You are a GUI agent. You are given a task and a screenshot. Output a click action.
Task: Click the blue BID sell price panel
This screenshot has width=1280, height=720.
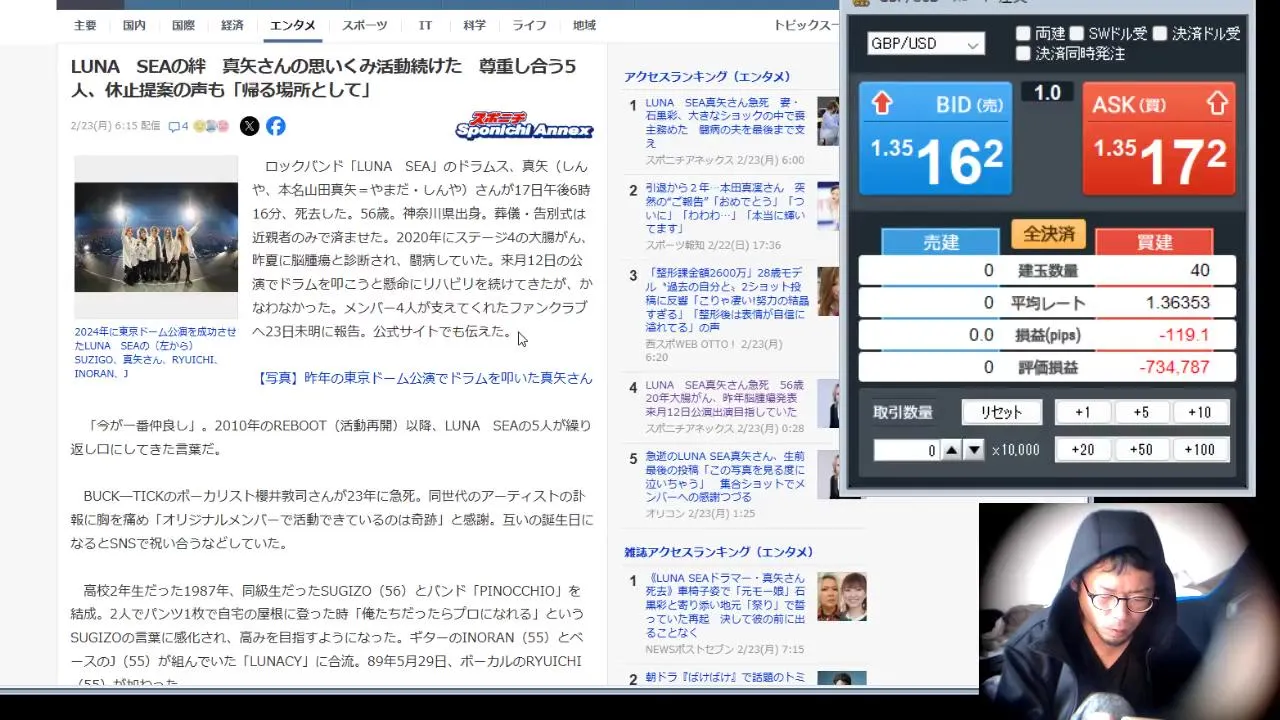coord(935,138)
